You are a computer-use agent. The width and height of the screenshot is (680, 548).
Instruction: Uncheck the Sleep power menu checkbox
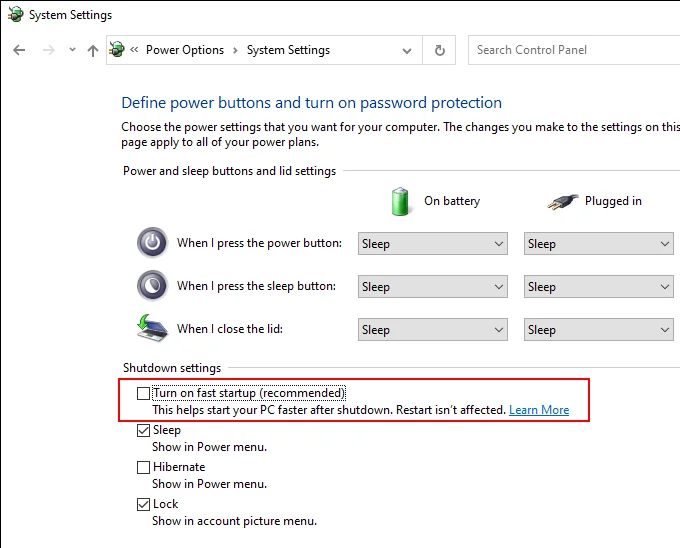point(143,431)
